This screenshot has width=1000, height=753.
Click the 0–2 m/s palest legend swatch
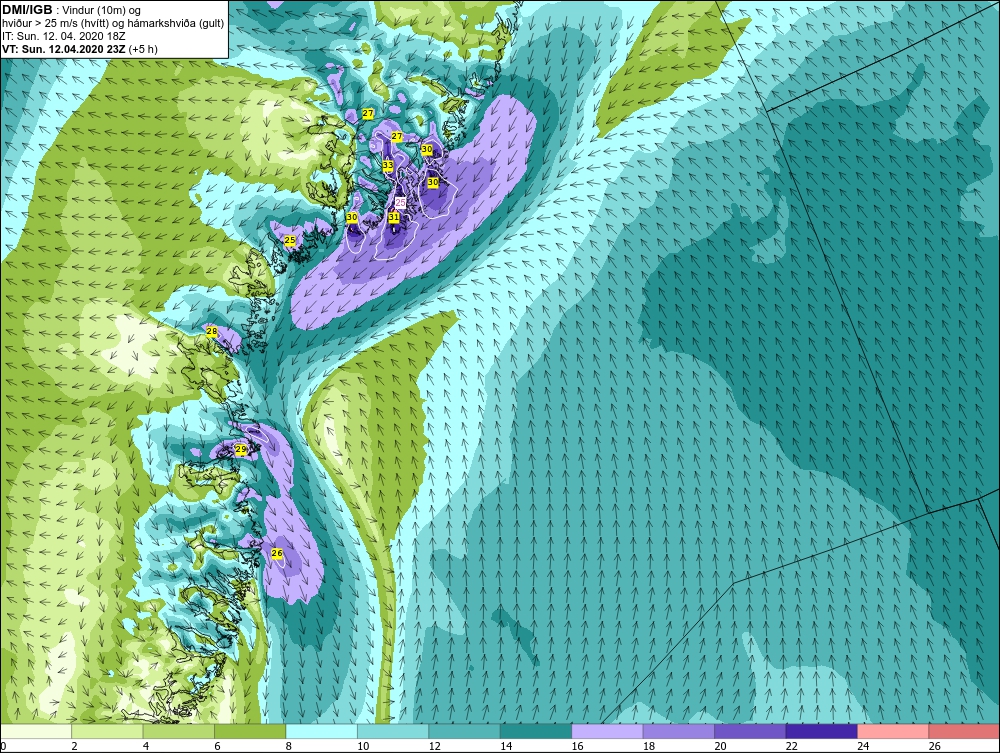pos(36,731)
